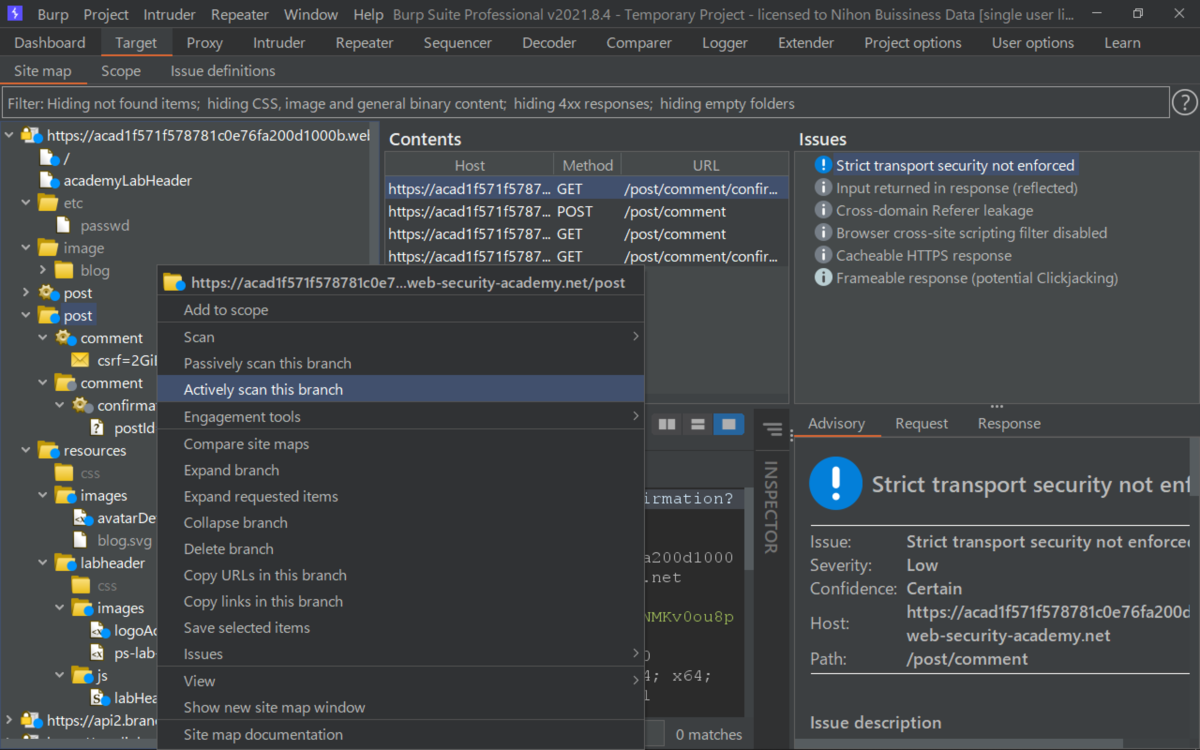Click the Frameable response info icon
This screenshot has height=750, width=1200.
click(x=823, y=278)
